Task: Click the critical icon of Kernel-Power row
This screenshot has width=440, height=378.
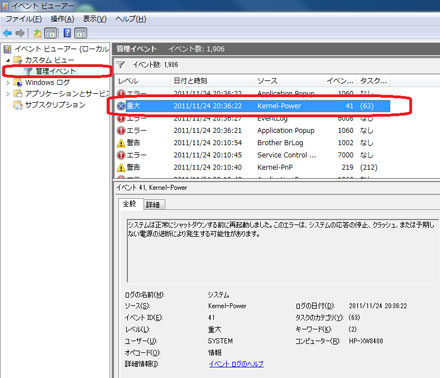Action: click(121, 106)
